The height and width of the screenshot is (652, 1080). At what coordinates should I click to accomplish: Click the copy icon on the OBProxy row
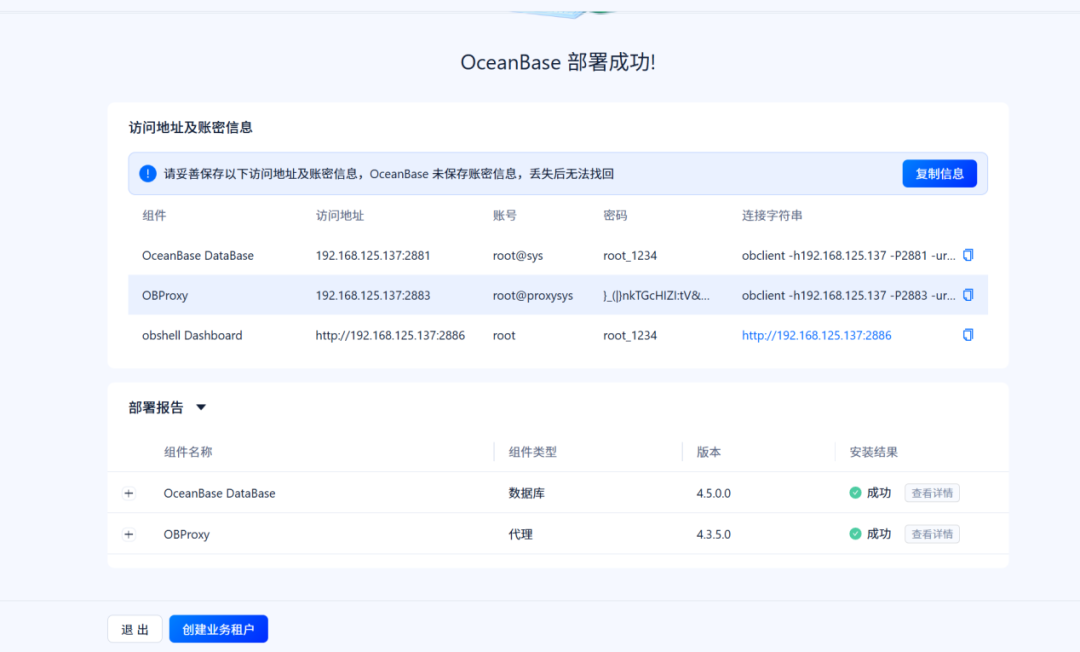point(967,295)
